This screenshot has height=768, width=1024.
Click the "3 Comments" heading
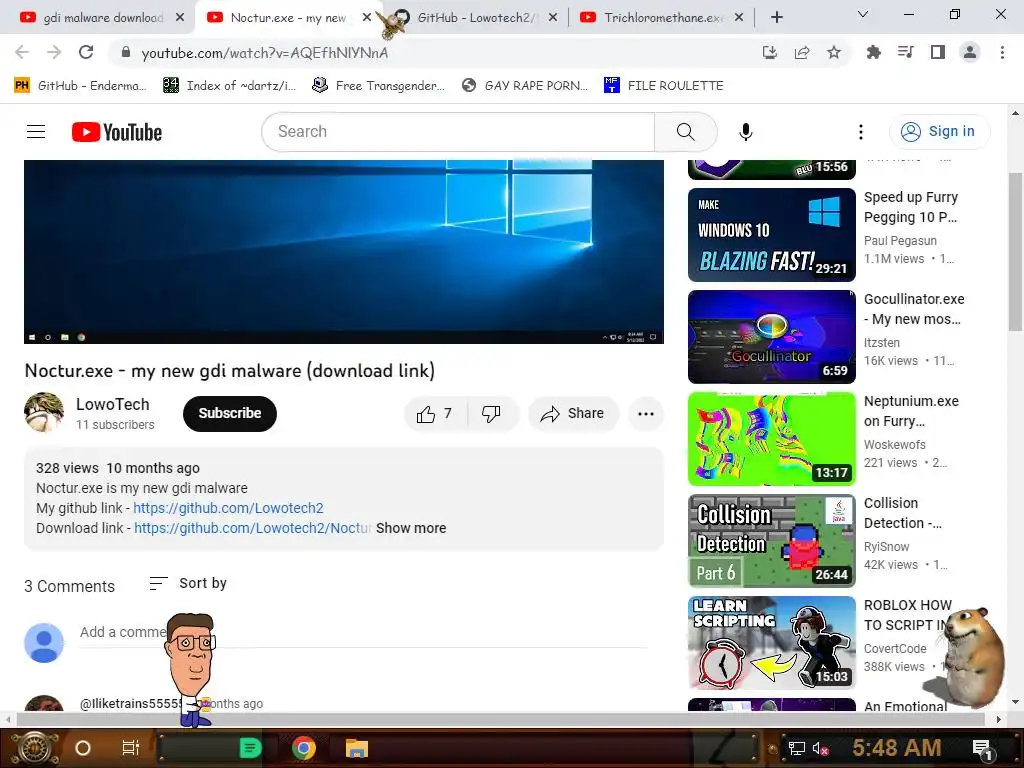pyautogui.click(x=69, y=586)
